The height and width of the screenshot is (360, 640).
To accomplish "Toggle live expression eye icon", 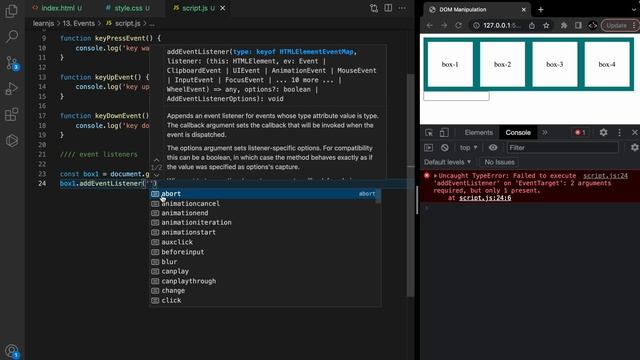I will click(x=493, y=148).
